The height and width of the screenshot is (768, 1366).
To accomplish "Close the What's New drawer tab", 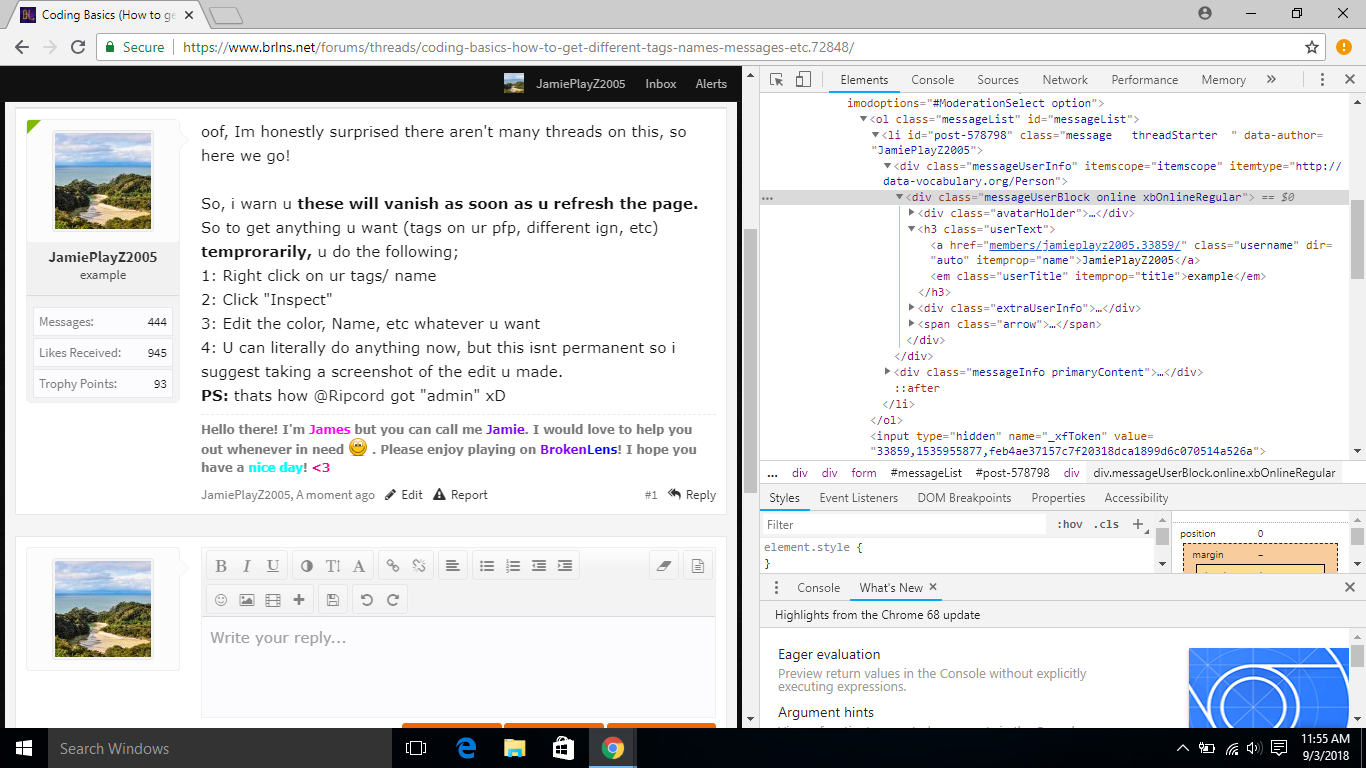I will click(933, 587).
